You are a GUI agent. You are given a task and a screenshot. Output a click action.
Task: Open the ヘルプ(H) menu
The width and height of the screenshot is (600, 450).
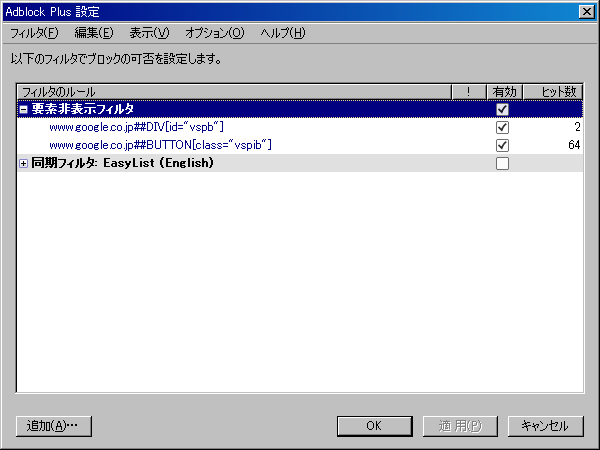click(282, 33)
